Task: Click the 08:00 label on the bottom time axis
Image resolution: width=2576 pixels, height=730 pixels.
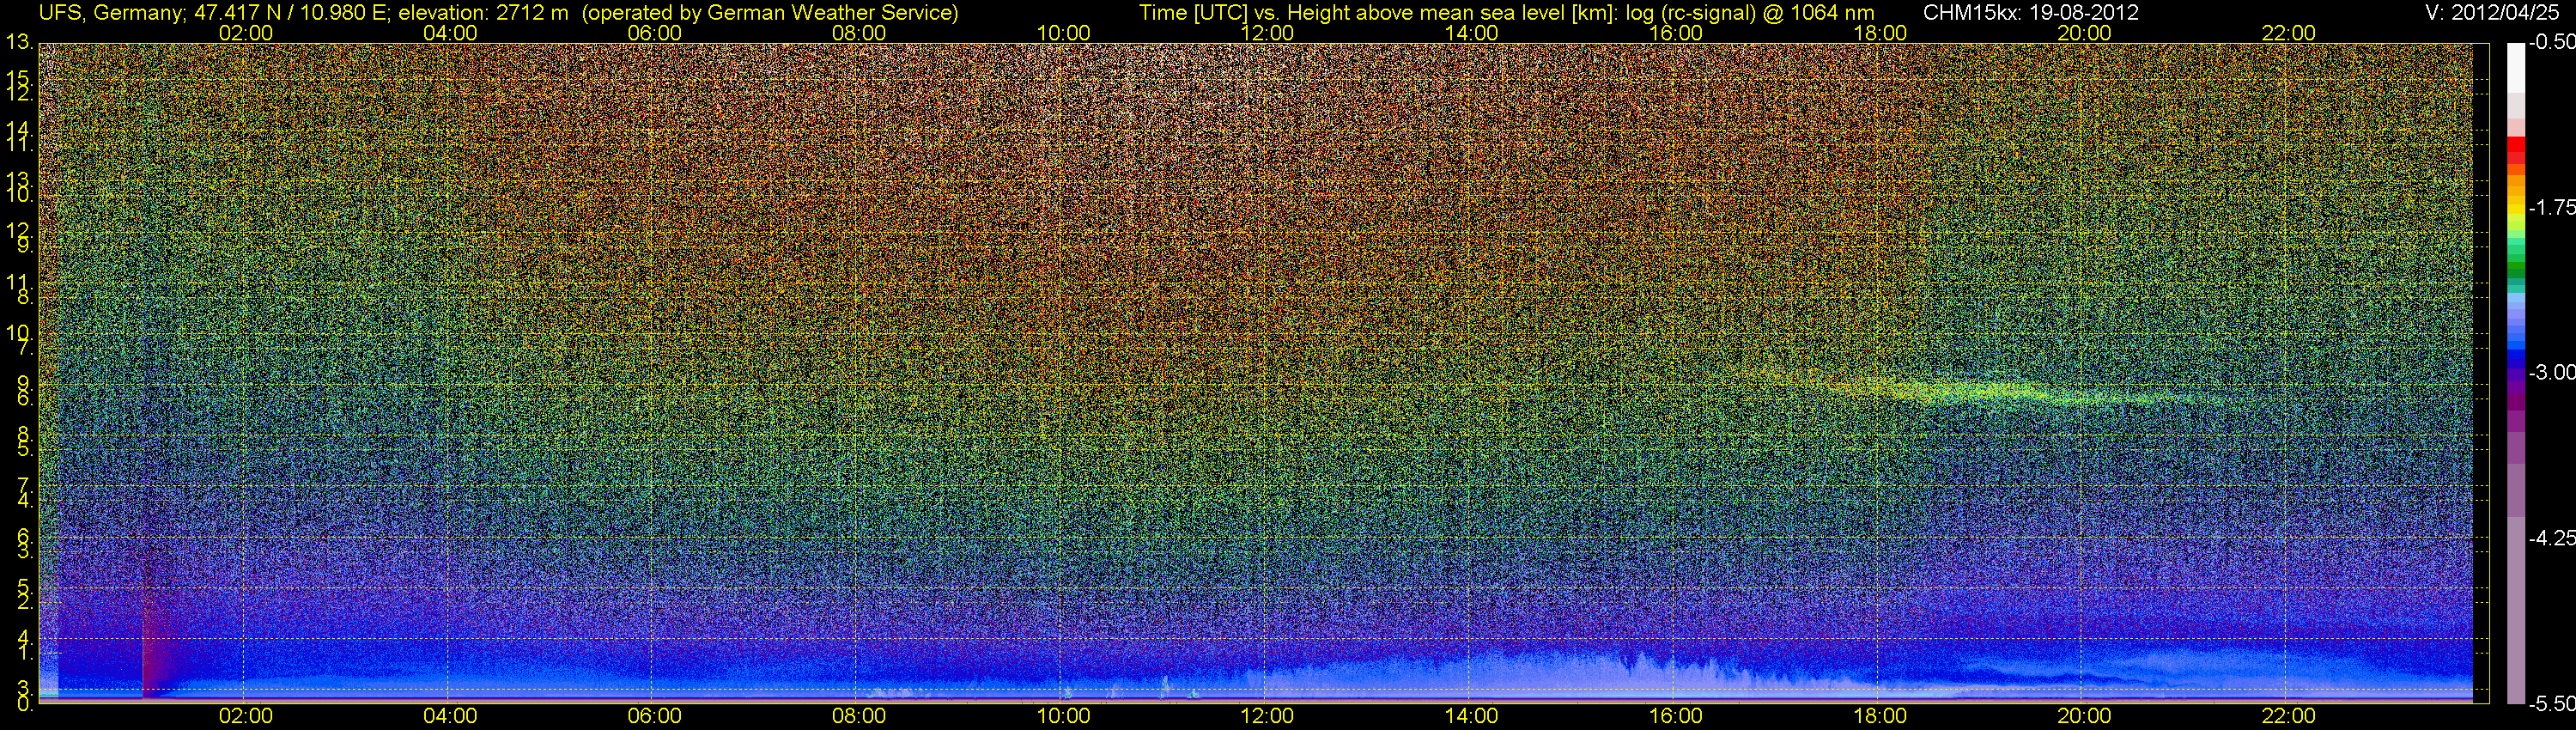Action: point(859,716)
